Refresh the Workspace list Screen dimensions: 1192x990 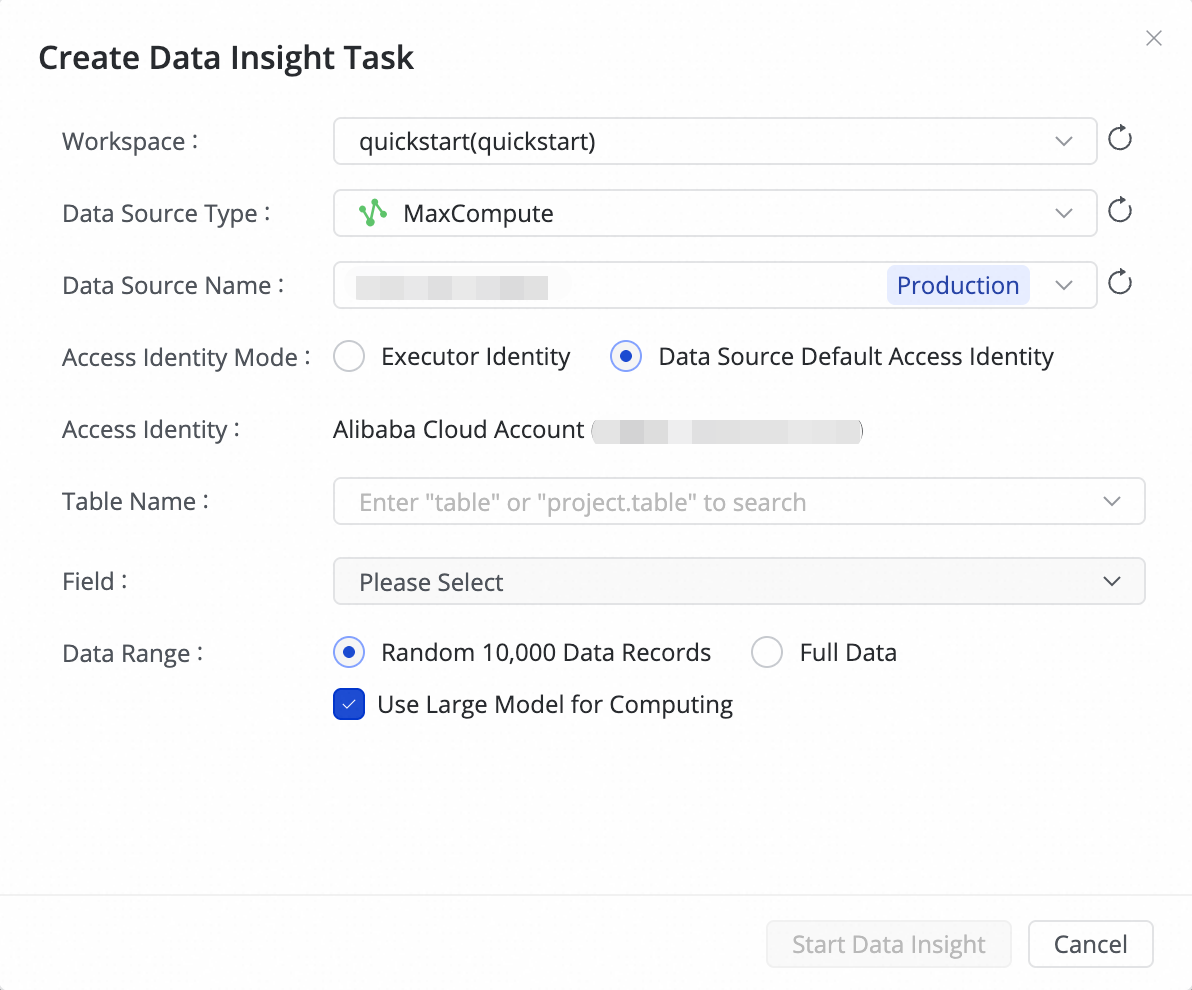[x=1120, y=139]
